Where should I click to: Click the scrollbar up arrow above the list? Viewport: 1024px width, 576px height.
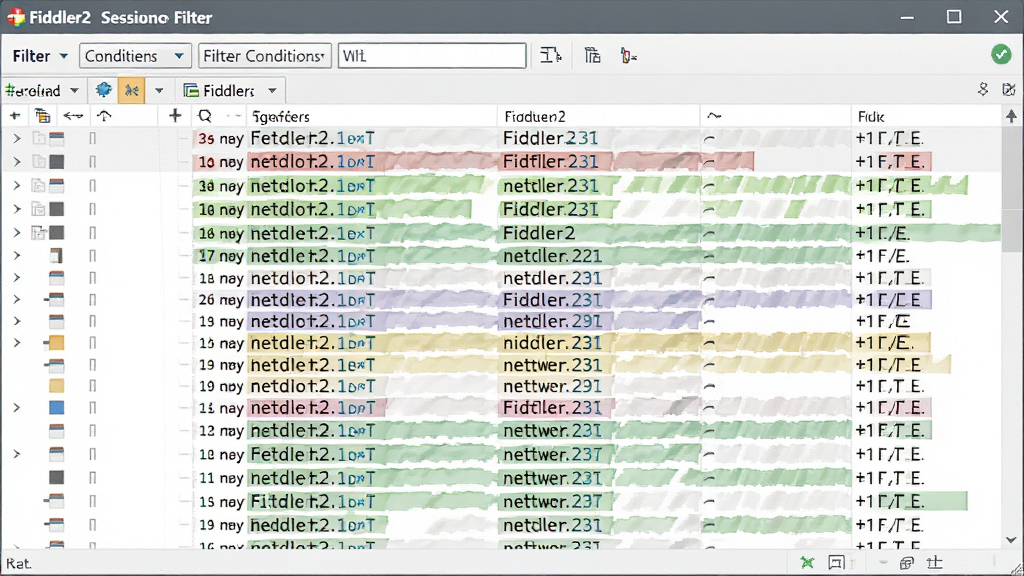pos(1011,116)
